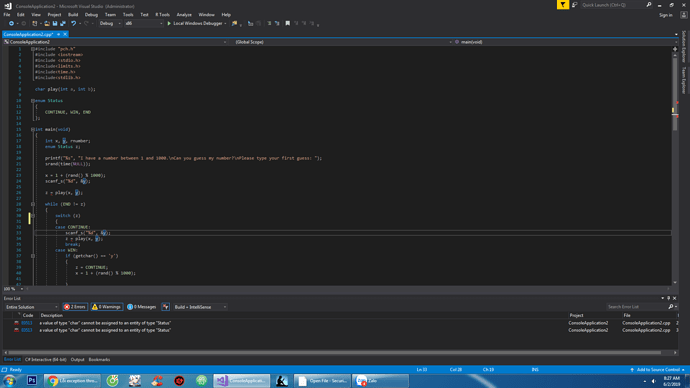
Task: Open the File menu
Action: (7, 15)
